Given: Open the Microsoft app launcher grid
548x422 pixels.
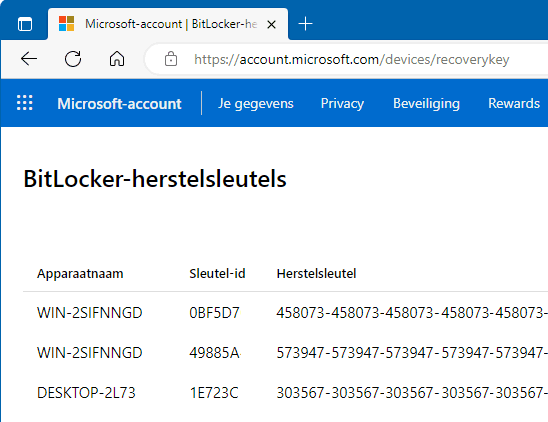Looking at the screenshot, I should (25, 103).
